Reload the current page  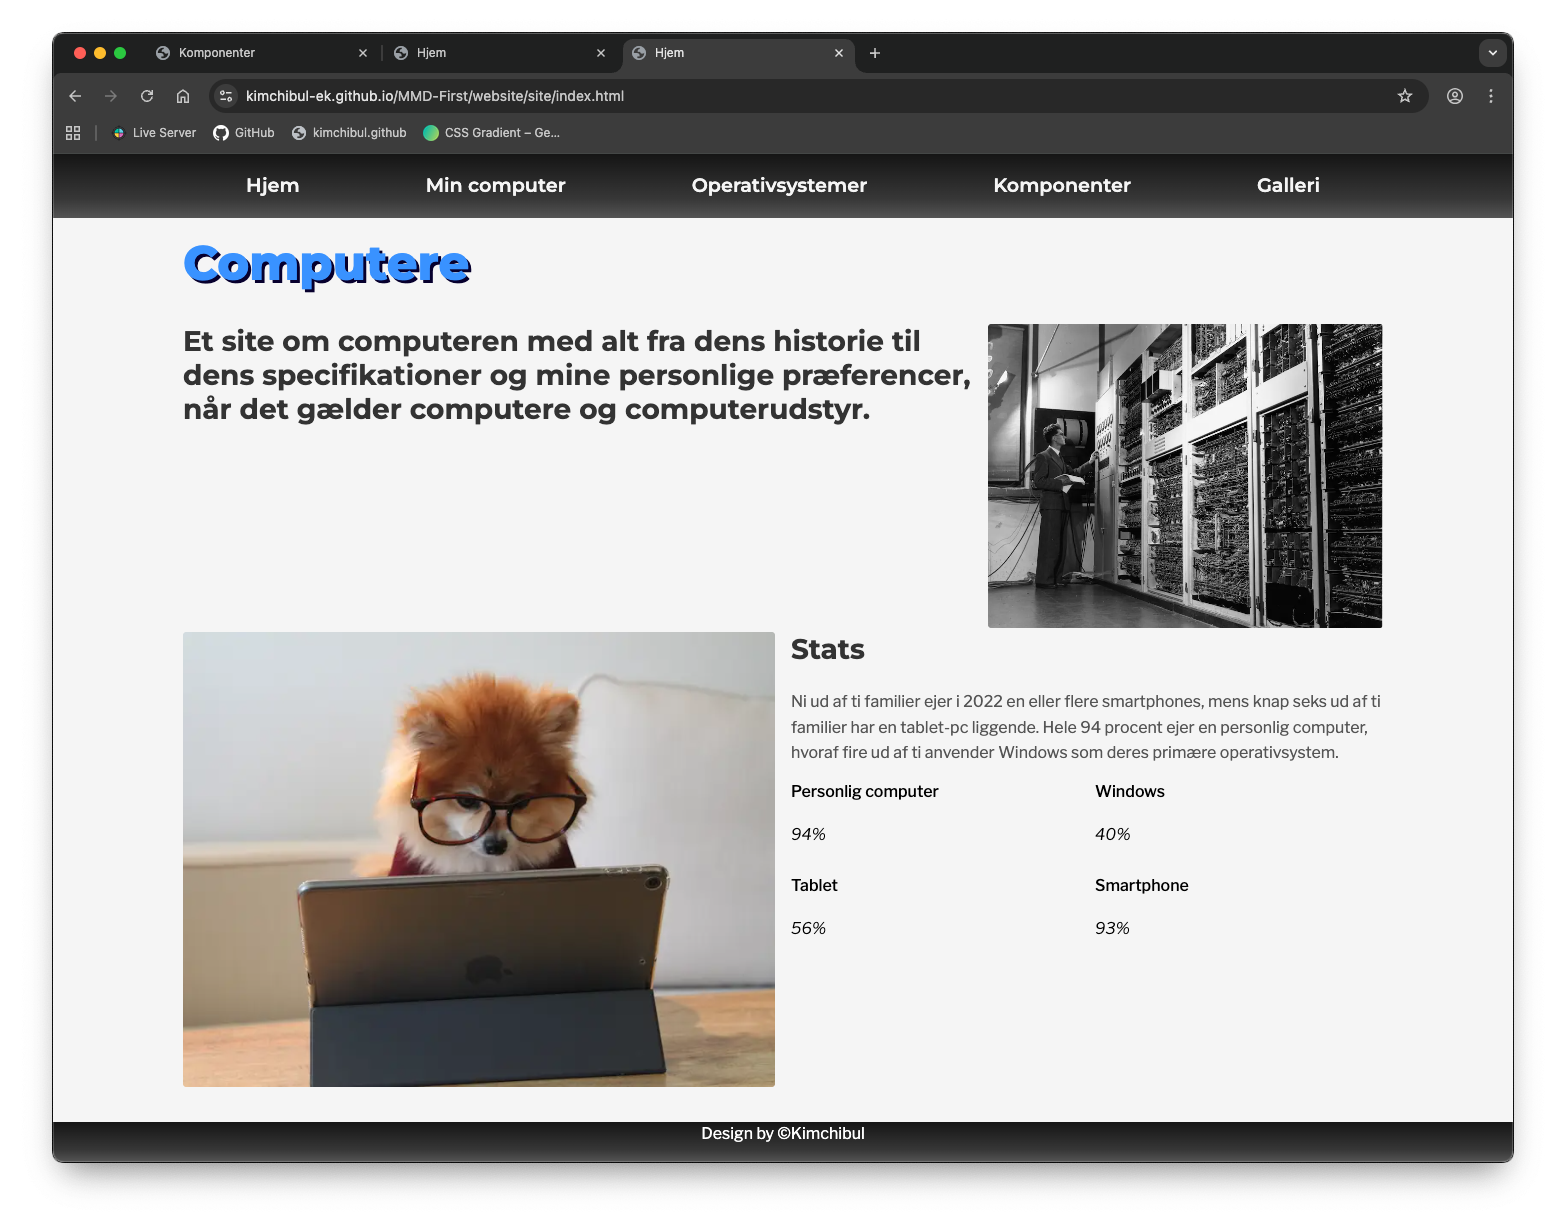point(147,96)
